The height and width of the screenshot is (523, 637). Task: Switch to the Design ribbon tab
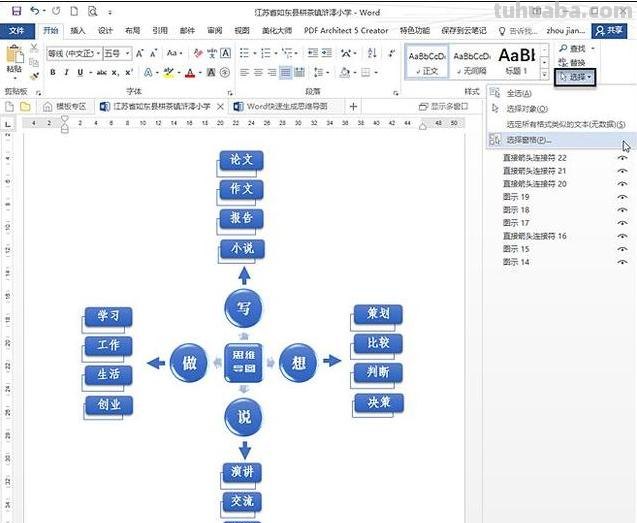105,30
